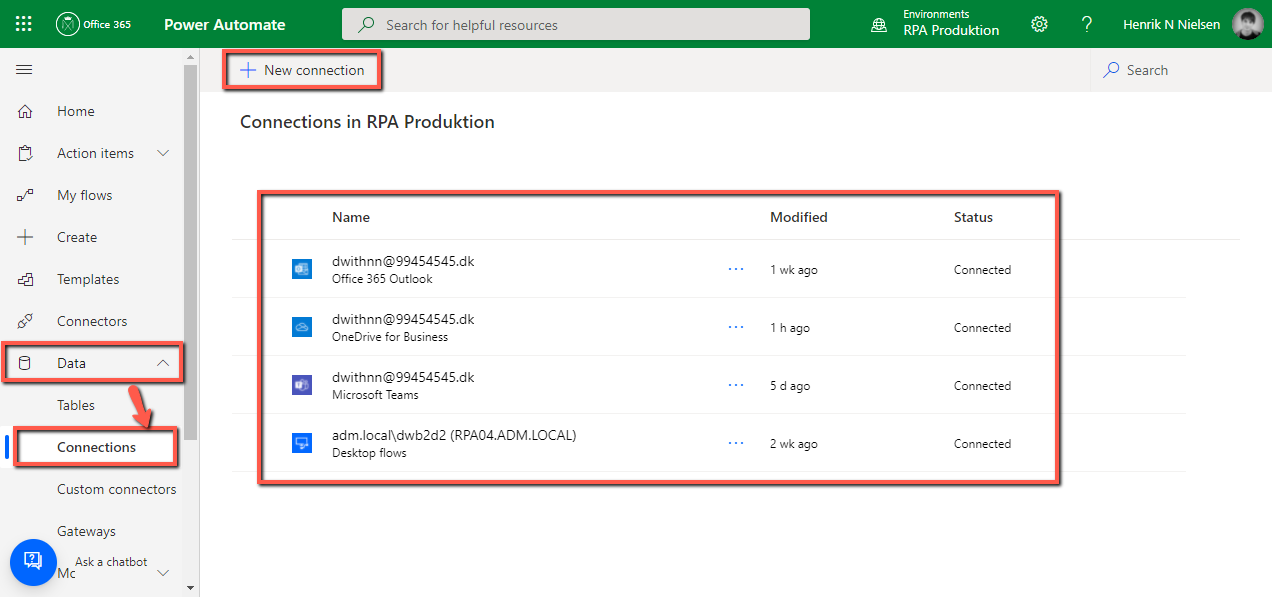Click Connected status for Office 365 Outlook

click(x=983, y=270)
